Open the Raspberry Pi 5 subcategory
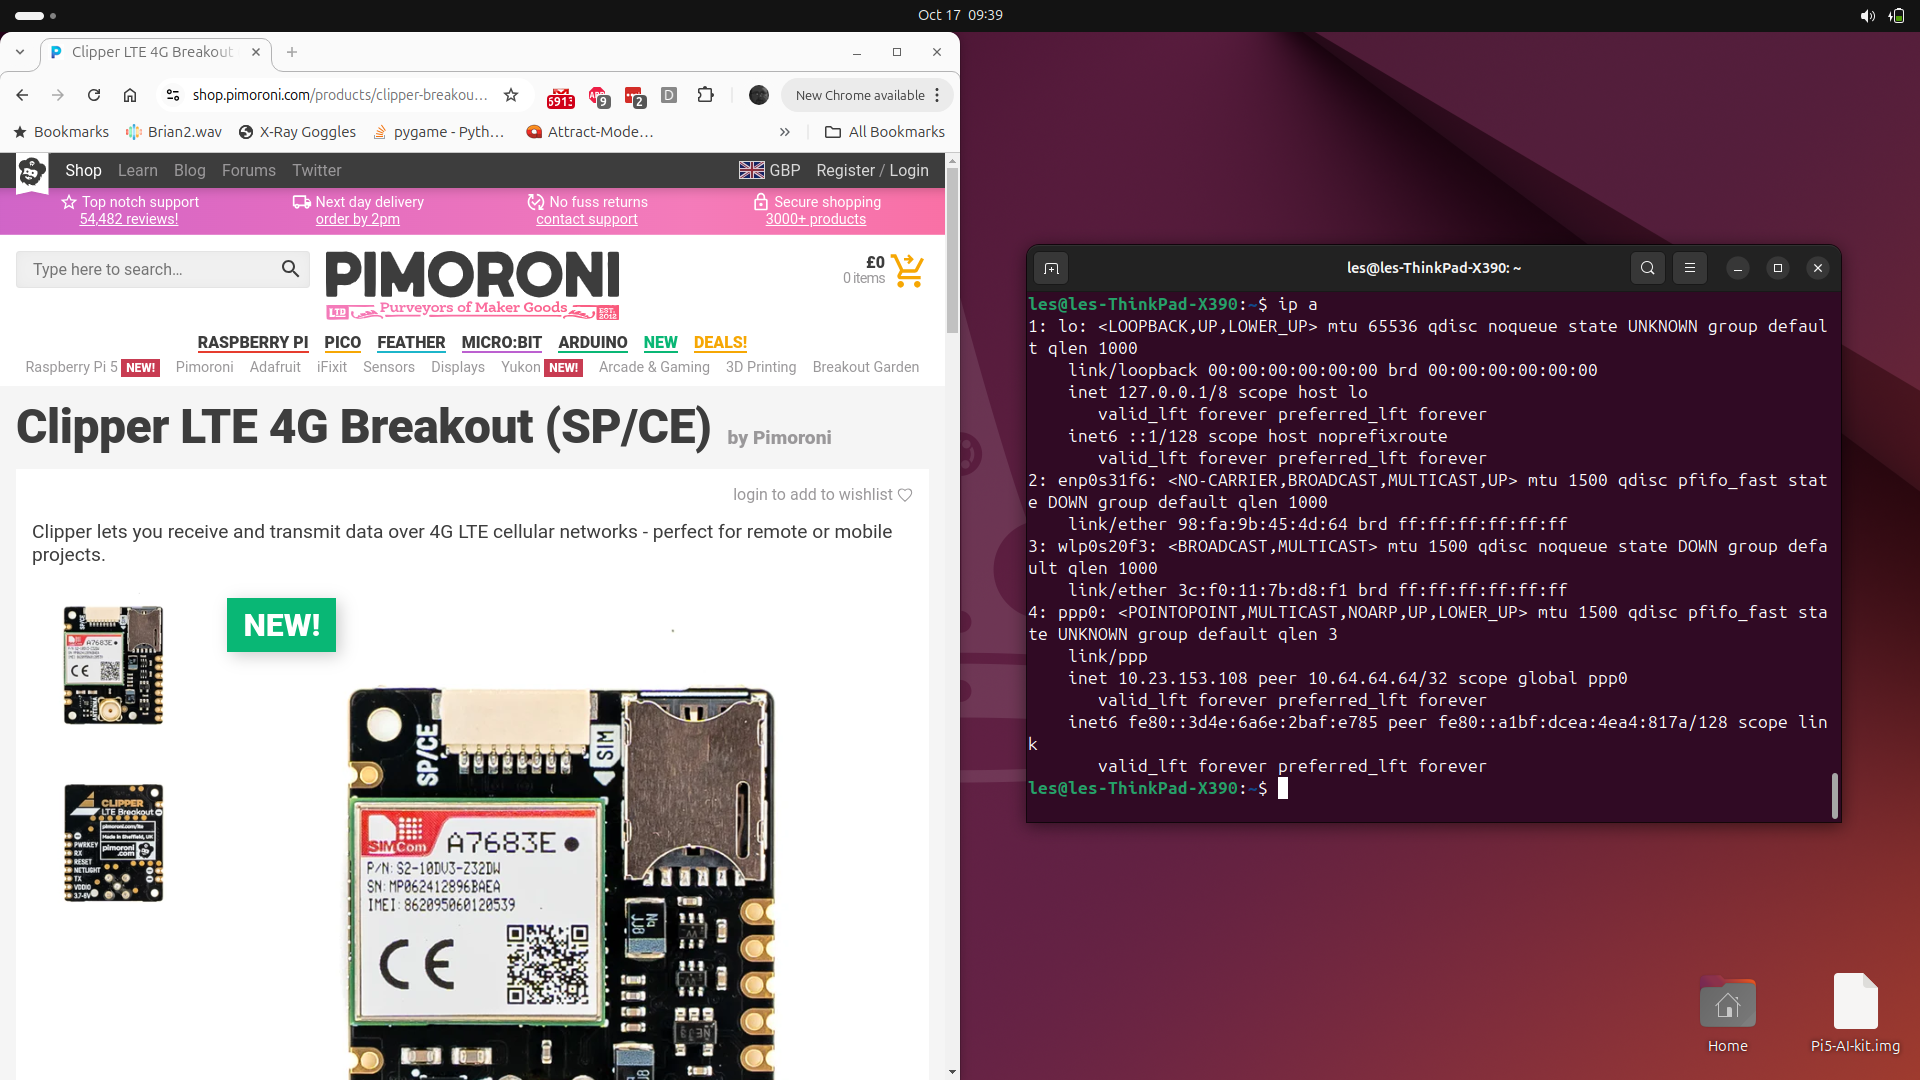The width and height of the screenshot is (1920, 1080). [x=72, y=367]
